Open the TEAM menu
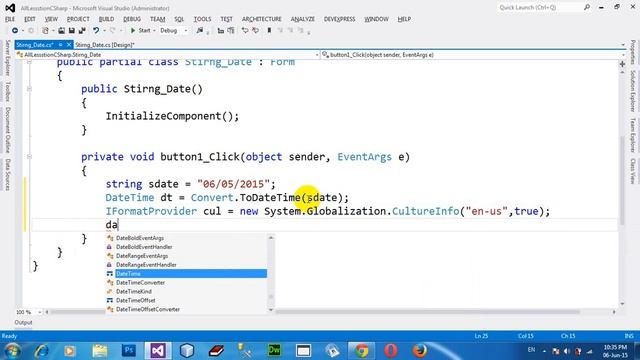 [158, 19]
